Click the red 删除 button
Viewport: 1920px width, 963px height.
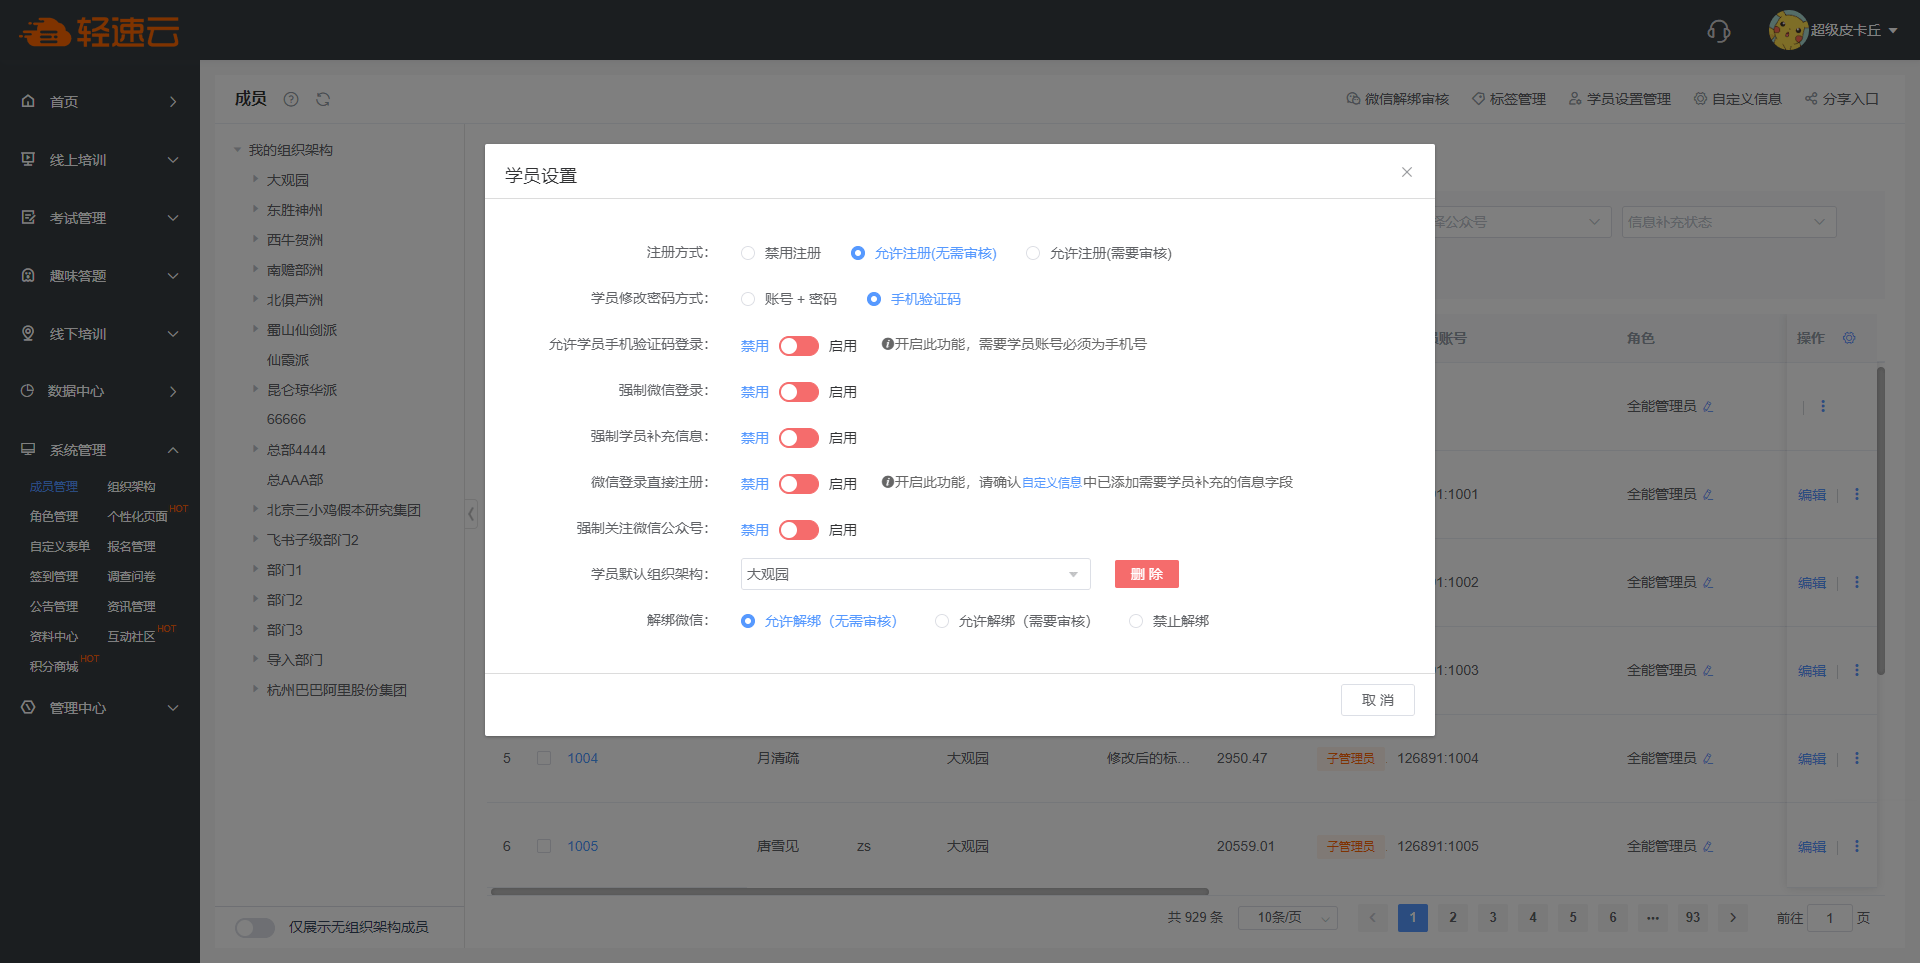click(1146, 574)
